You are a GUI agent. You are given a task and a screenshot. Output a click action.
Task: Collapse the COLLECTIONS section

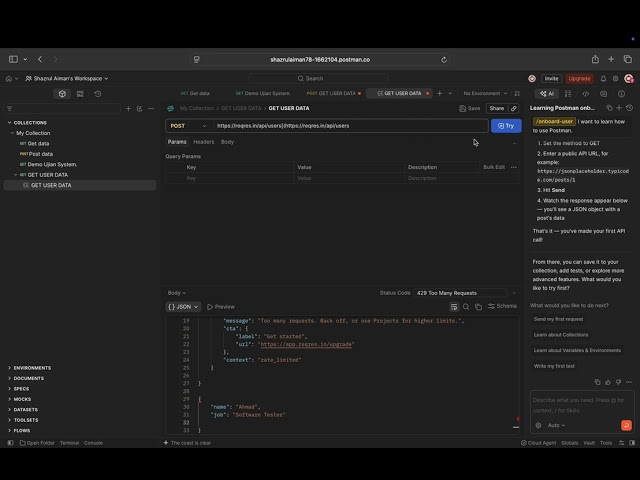(x=9, y=122)
